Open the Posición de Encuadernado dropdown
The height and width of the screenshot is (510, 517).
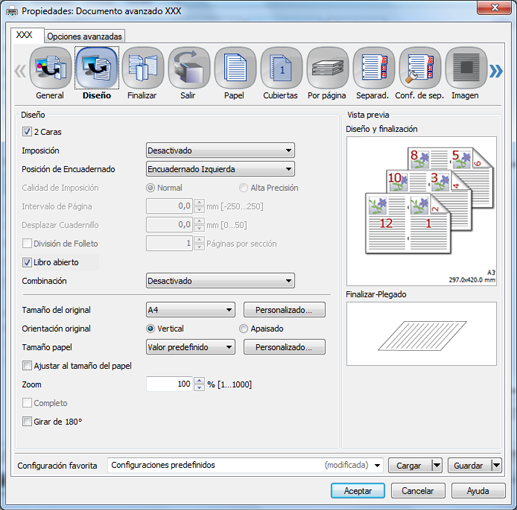click(x=220, y=169)
